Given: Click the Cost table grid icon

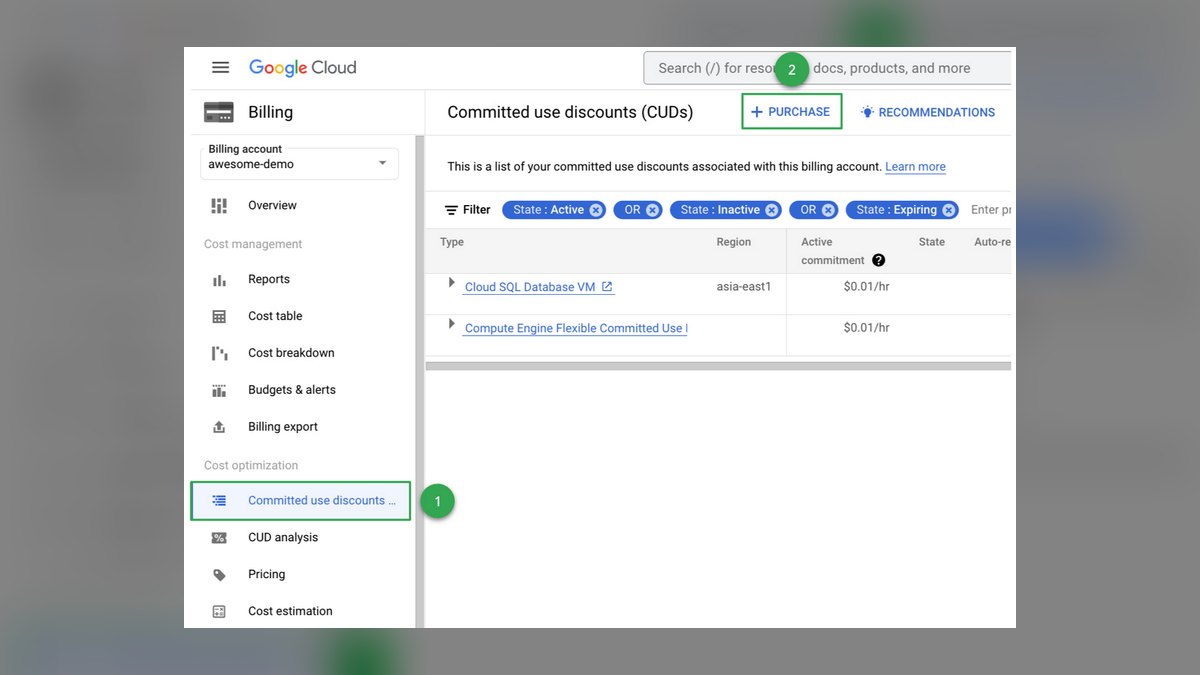Looking at the screenshot, I should (219, 317).
